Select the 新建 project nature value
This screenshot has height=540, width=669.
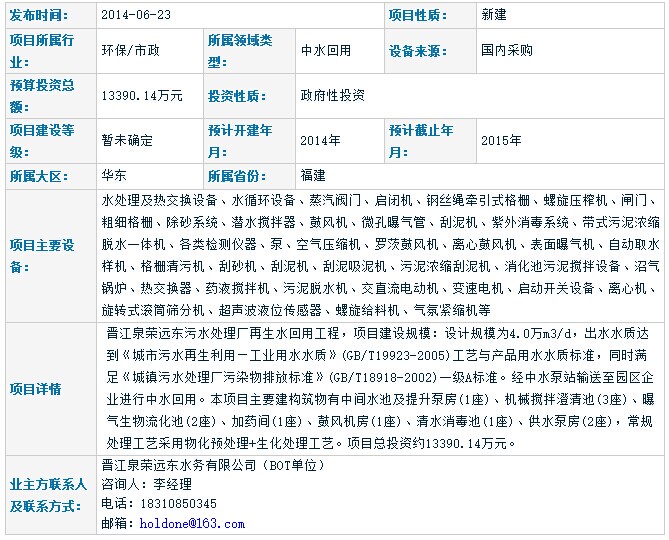click(494, 15)
